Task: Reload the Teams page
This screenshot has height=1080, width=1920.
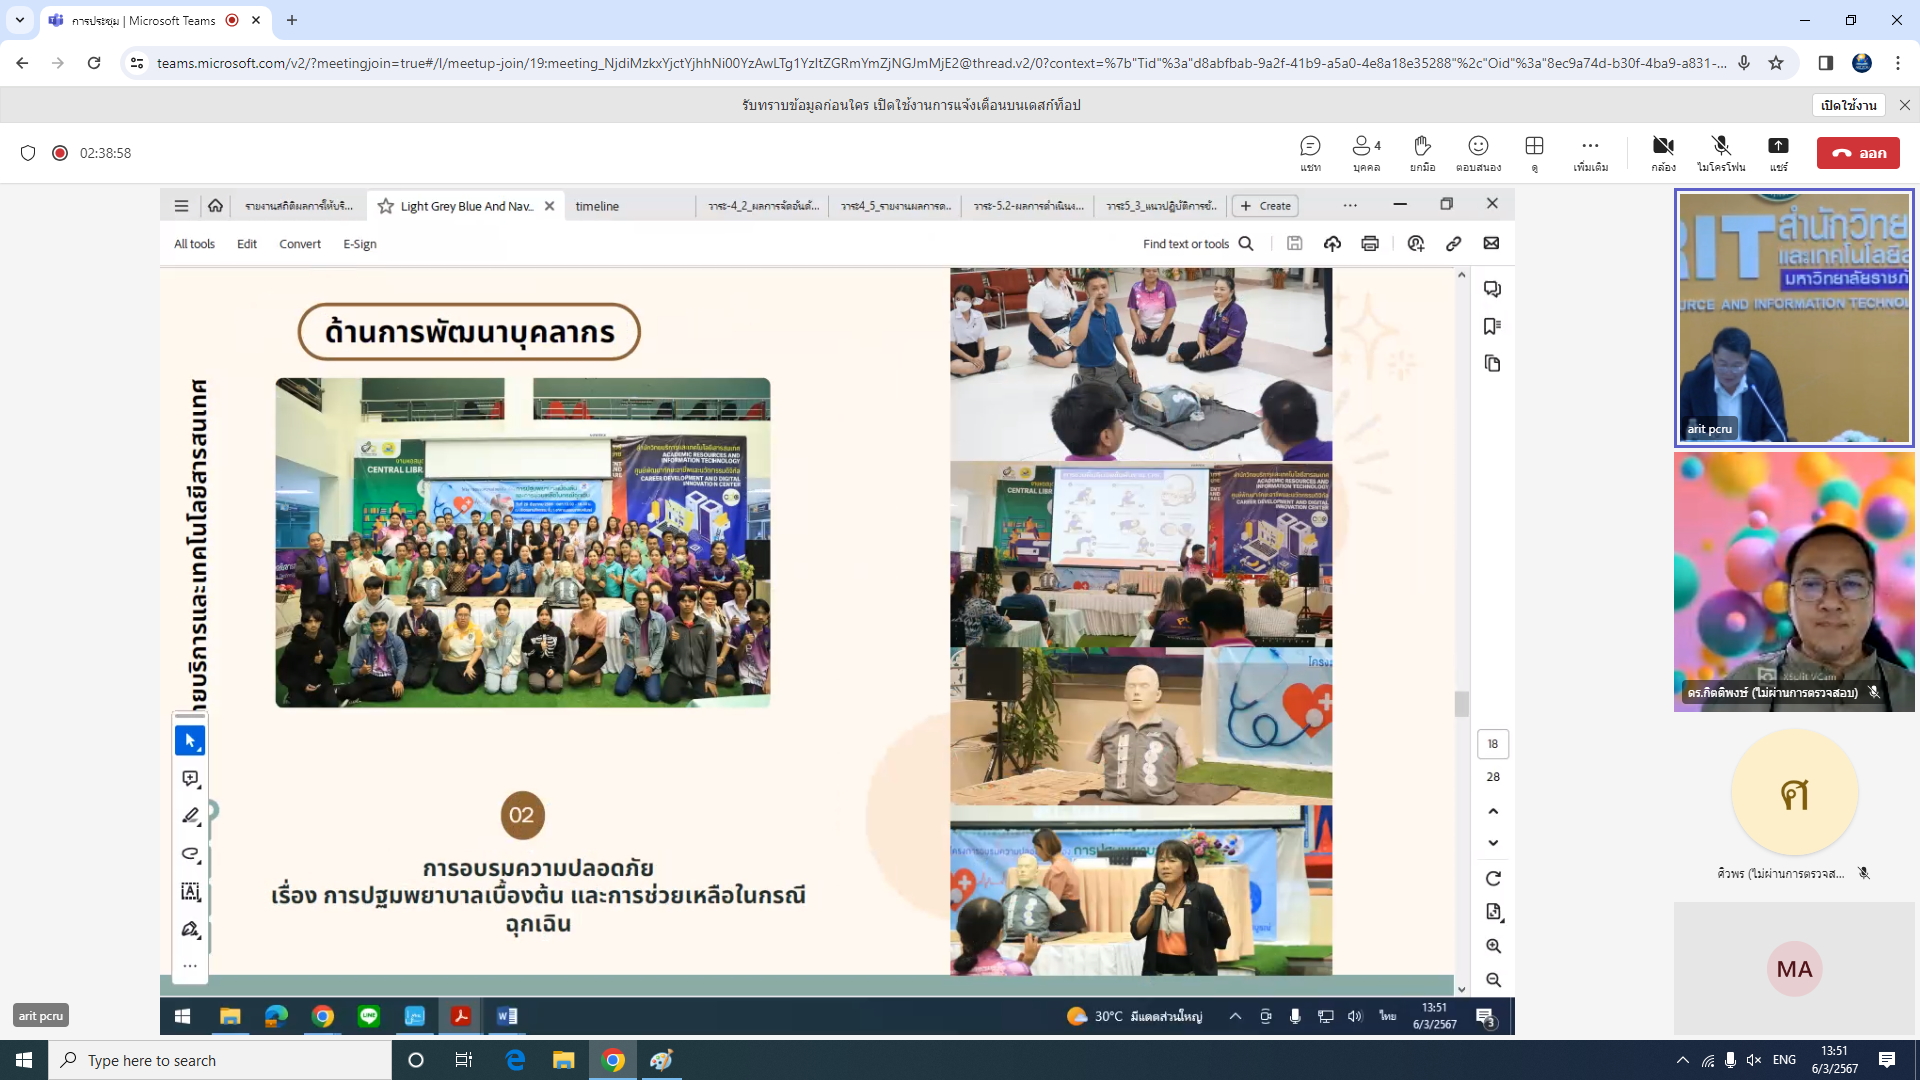Action: coord(94,63)
